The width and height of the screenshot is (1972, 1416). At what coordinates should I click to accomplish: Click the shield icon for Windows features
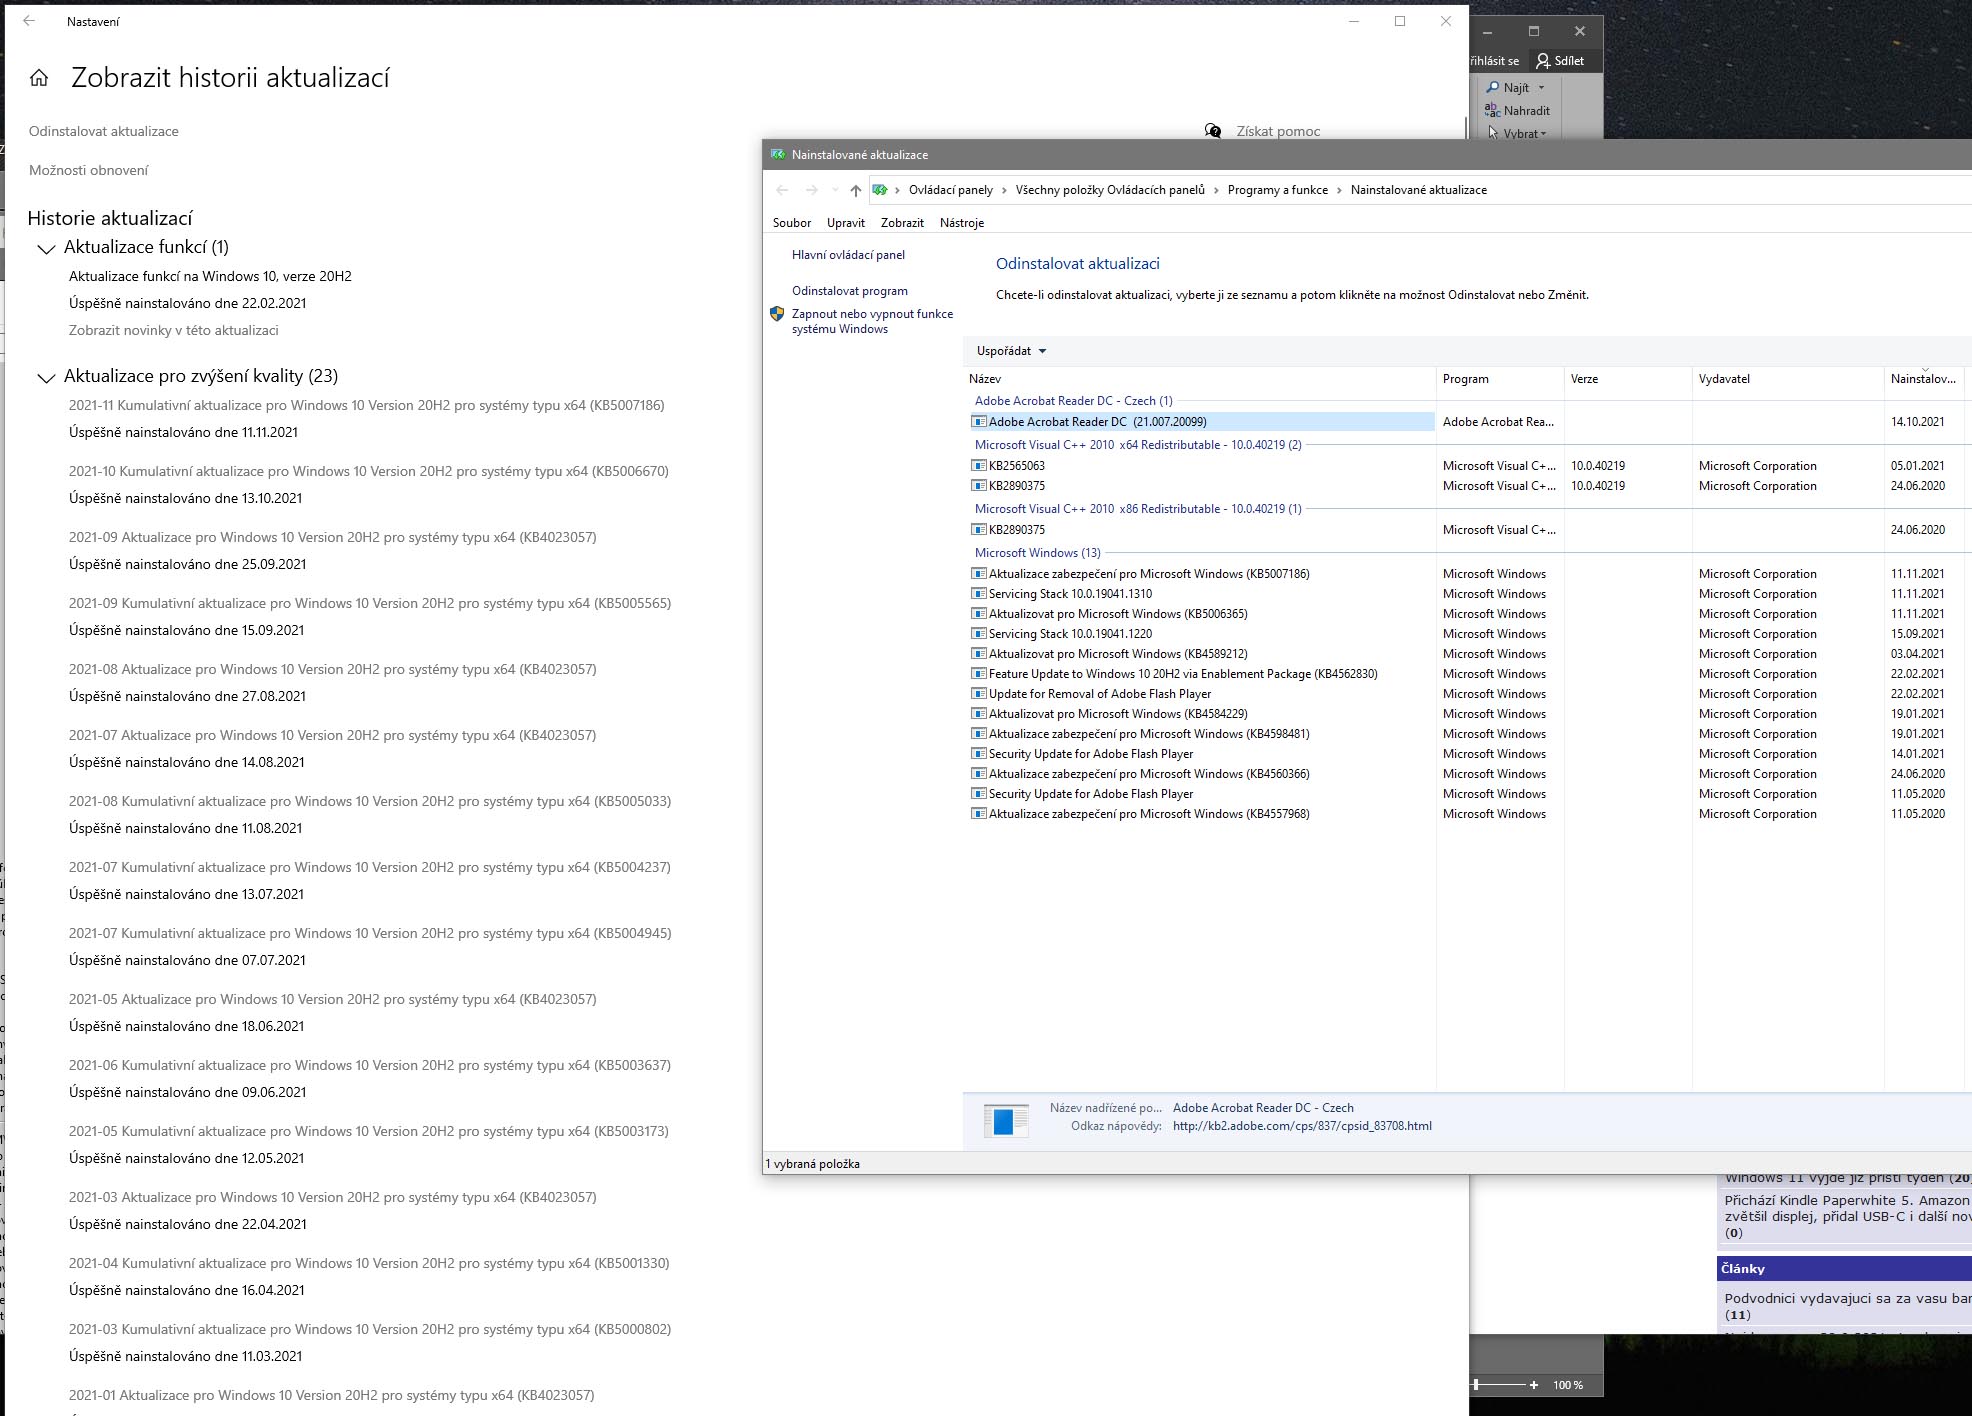(x=777, y=314)
